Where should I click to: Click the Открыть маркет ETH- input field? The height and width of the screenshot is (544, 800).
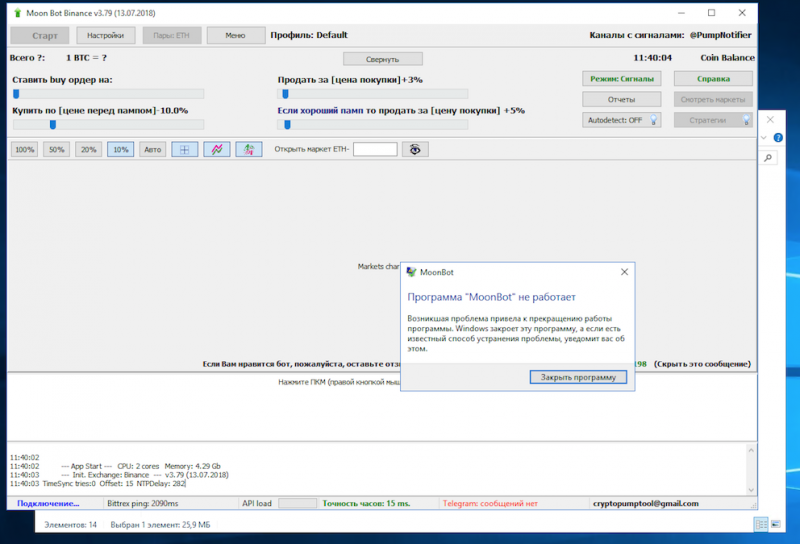[x=375, y=149]
